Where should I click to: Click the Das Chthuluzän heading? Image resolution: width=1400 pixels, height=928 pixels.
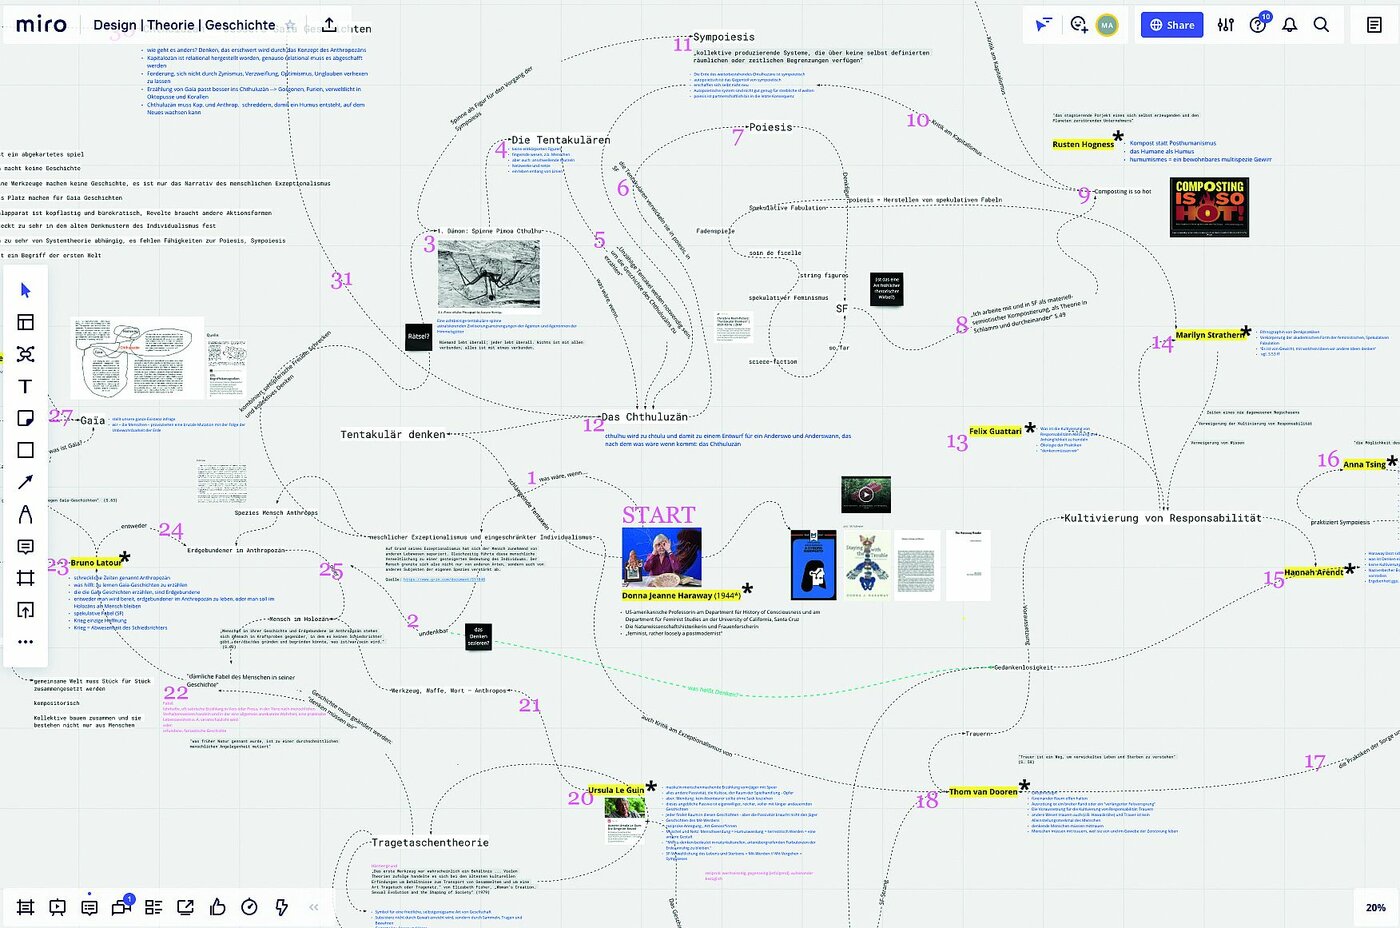tap(644, 417)
